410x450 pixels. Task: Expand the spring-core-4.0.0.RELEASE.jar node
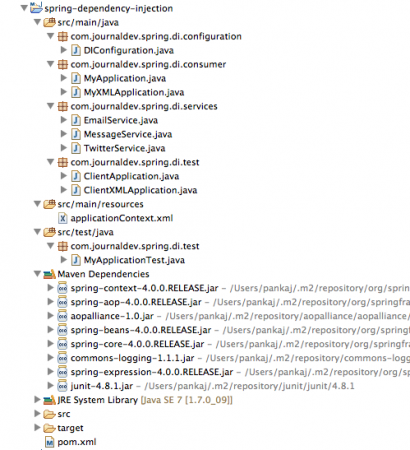[x=50, y=344]
